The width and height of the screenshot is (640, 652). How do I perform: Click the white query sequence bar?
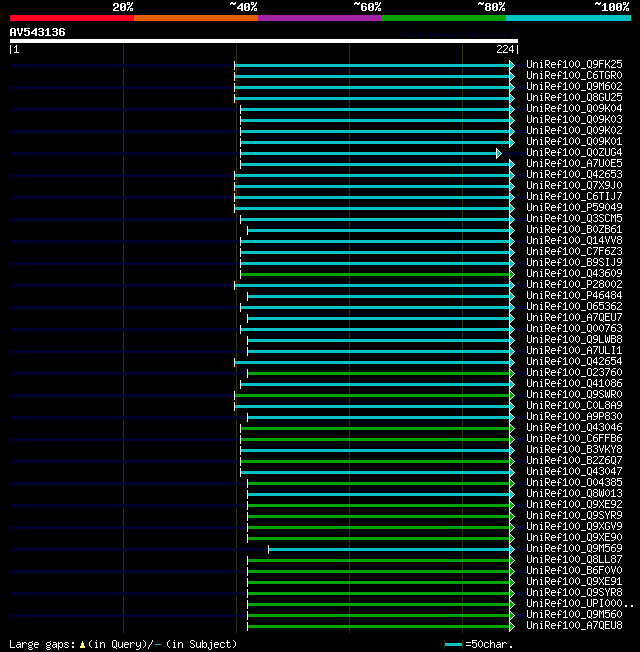click(x=264, y=41)
